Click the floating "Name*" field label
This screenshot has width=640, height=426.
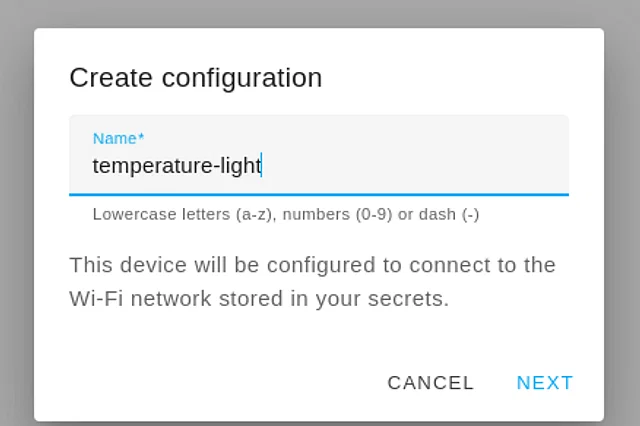(118, 139)
